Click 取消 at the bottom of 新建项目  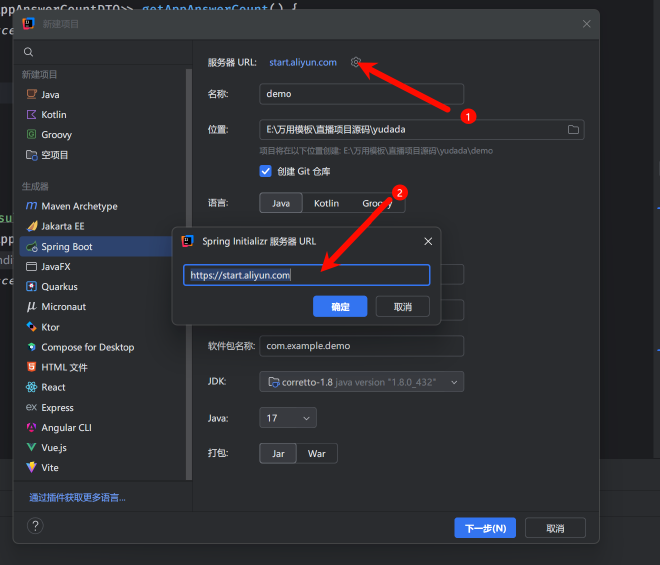(555, 528)
